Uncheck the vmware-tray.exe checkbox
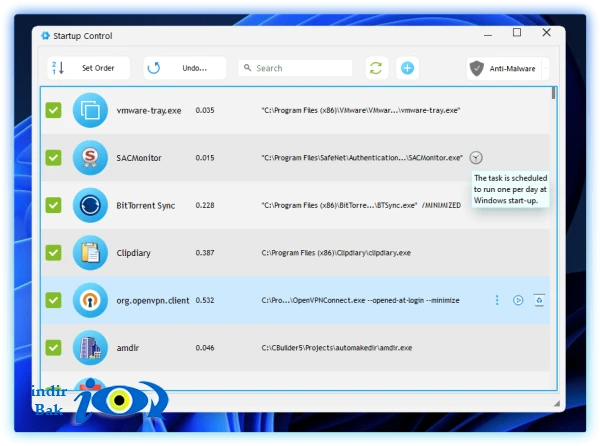Viewport: 600px width, 446px height. point(53,110)
